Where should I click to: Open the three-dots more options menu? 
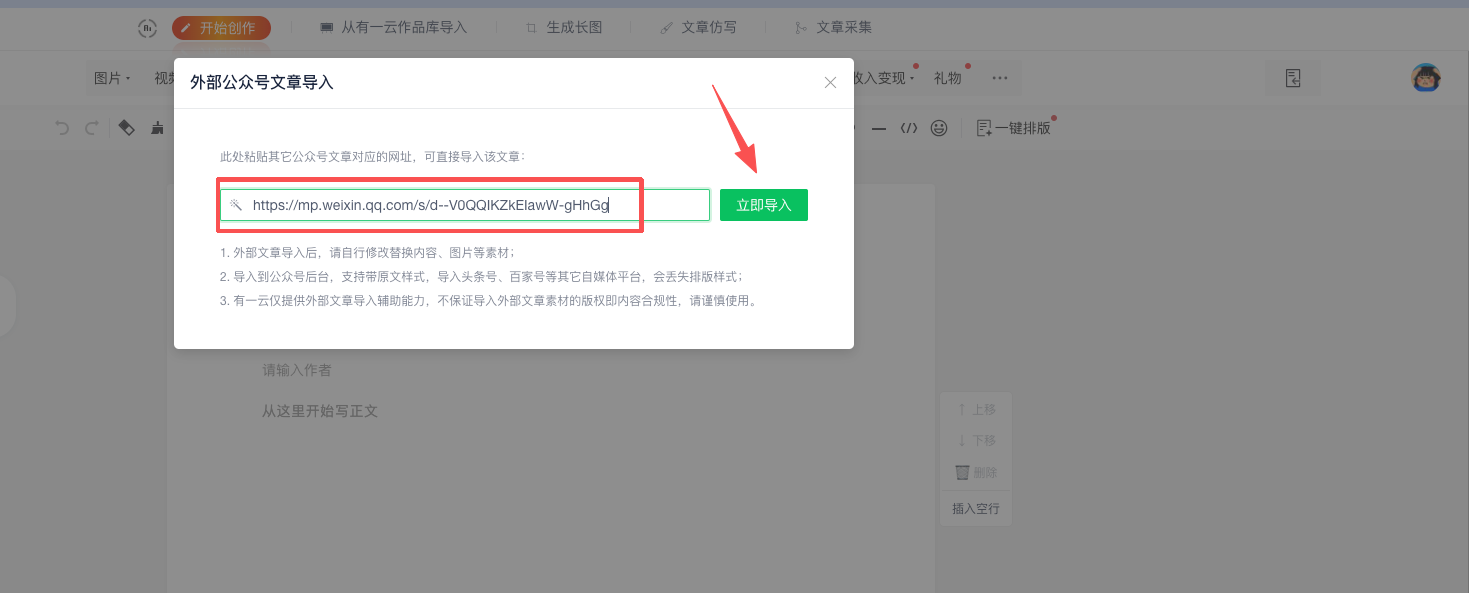[x=1000, y=78]
